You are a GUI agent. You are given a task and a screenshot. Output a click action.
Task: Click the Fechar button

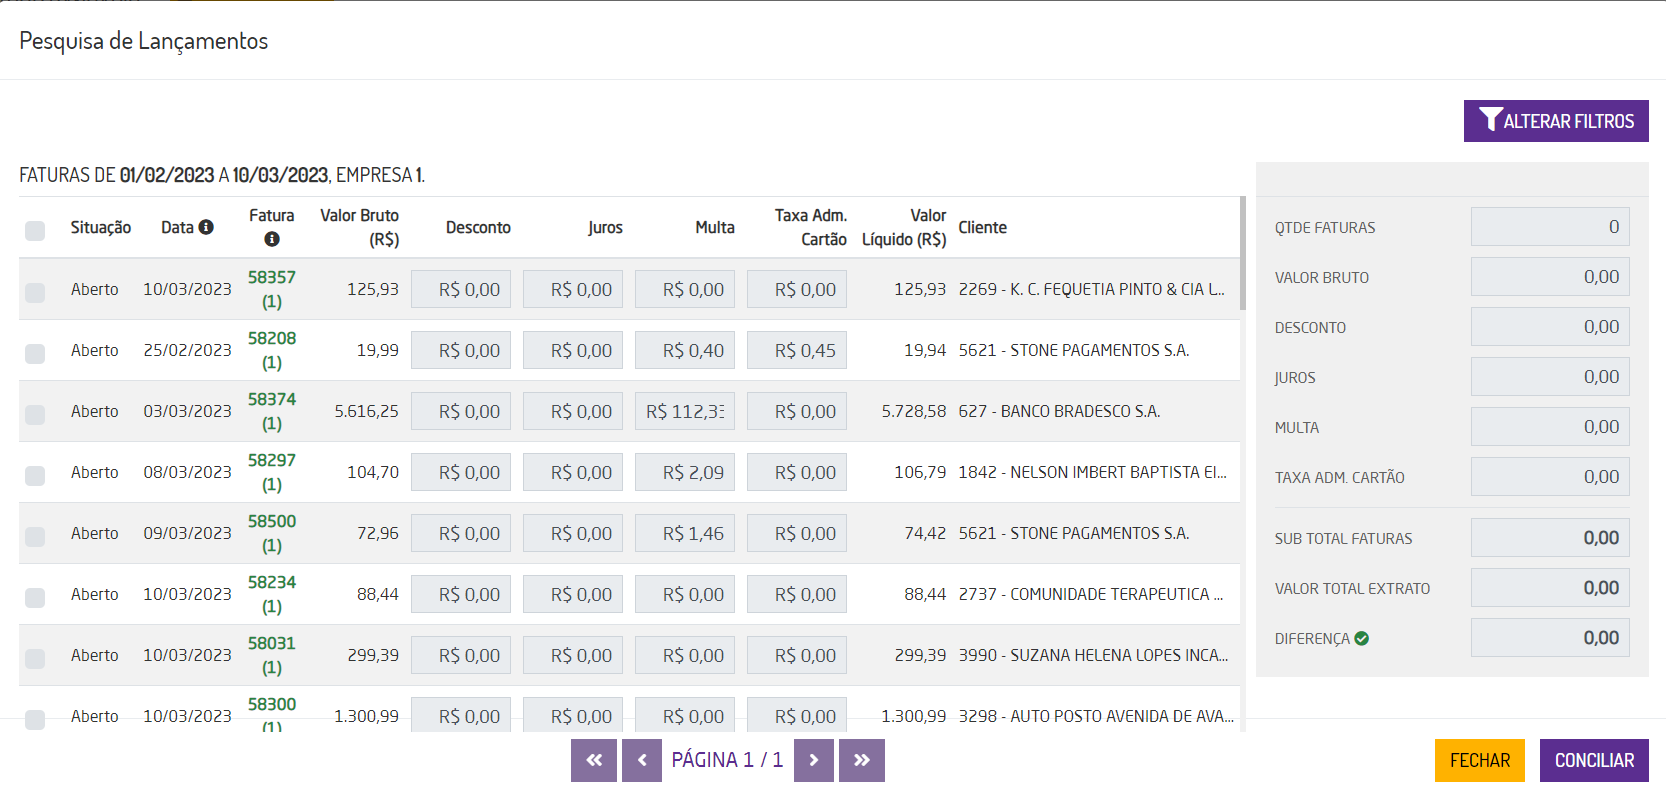coord(1479,760)
